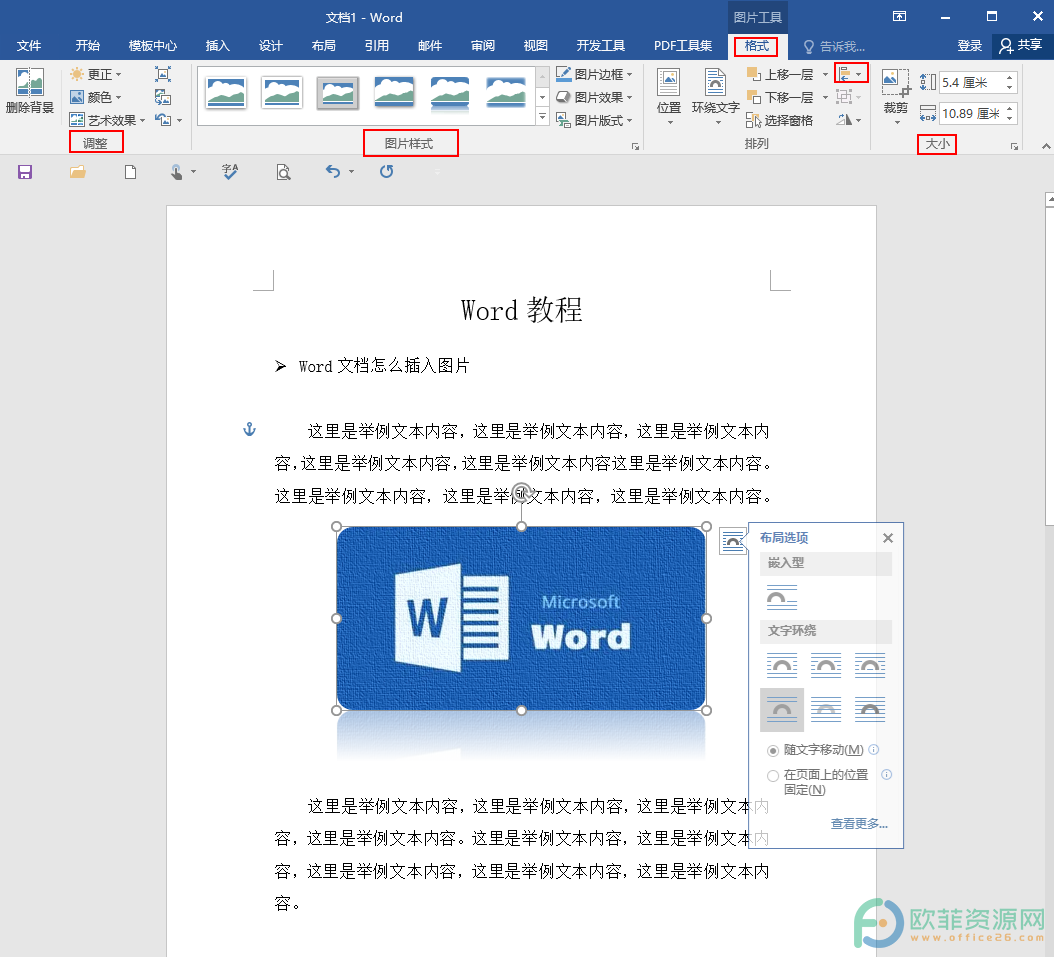Click the 登录 sign-in button

[970, 46]
